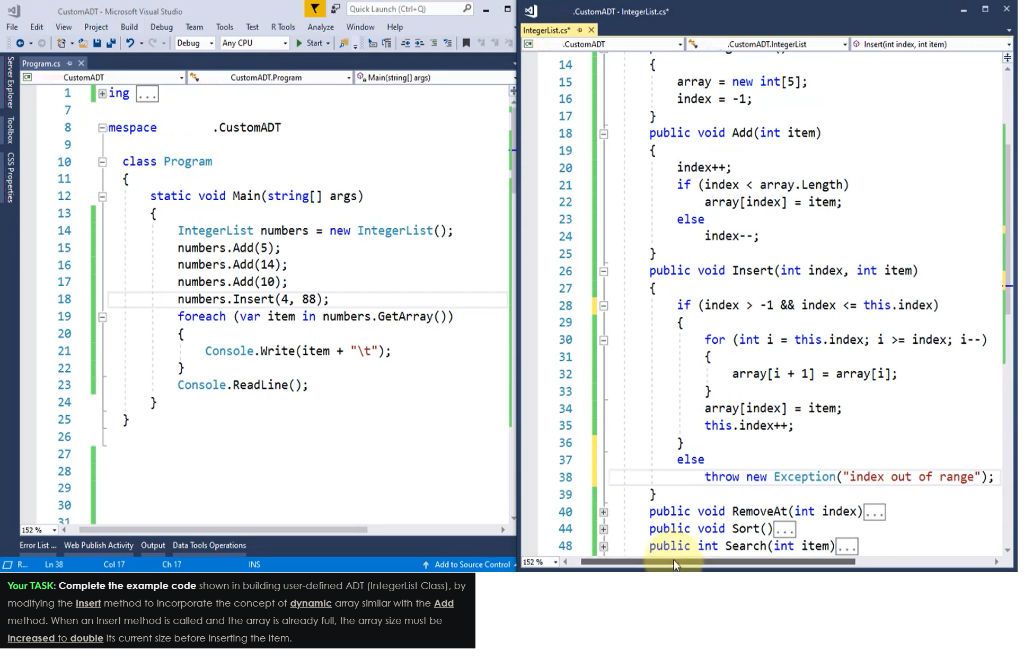The image size is (1024, 659).
Task: Click the Undo icon on the toolbar
Action: coord(130,42)
